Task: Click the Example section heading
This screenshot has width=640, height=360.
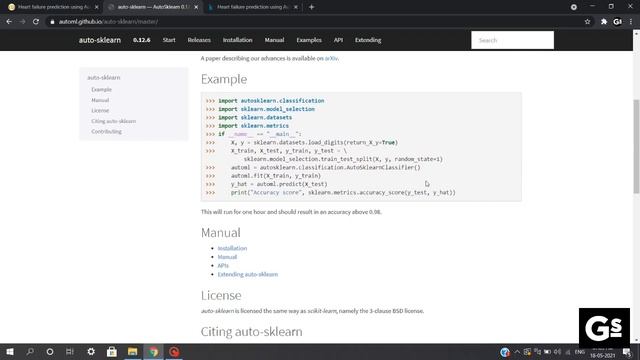Action: tap(224, 79)
